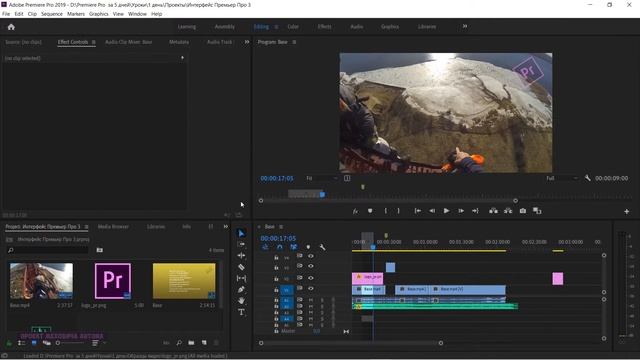Switch to the Audio Clip Mixer tab

pos(129,42)
